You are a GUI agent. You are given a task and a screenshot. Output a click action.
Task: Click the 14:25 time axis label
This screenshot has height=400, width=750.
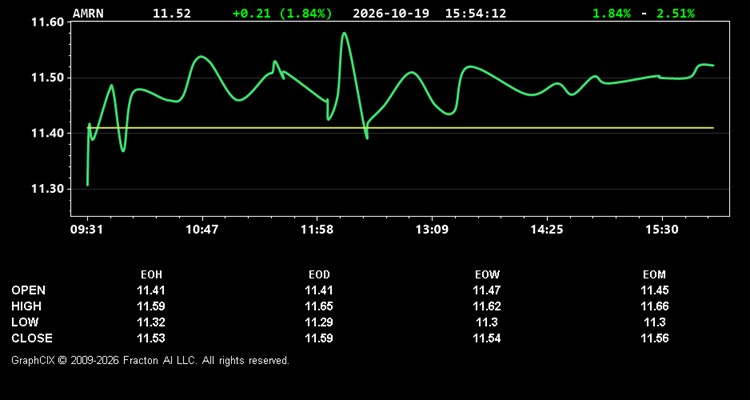(547, 230)
